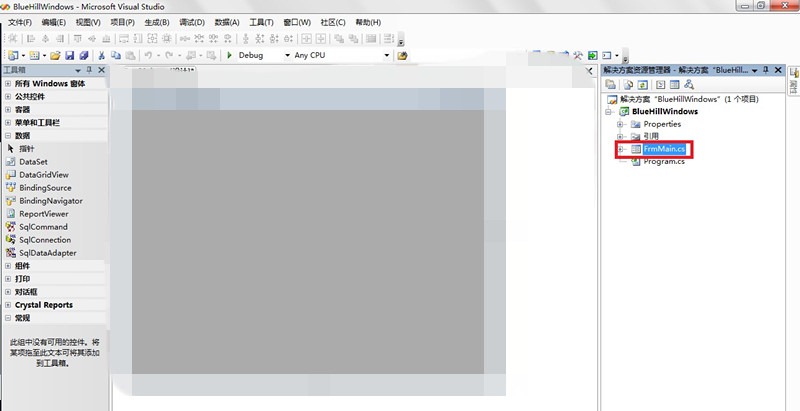800x411 pixels.
Task: Click the Align Tops layout icon
Action: pyautogui.click(x=77, y=39)
